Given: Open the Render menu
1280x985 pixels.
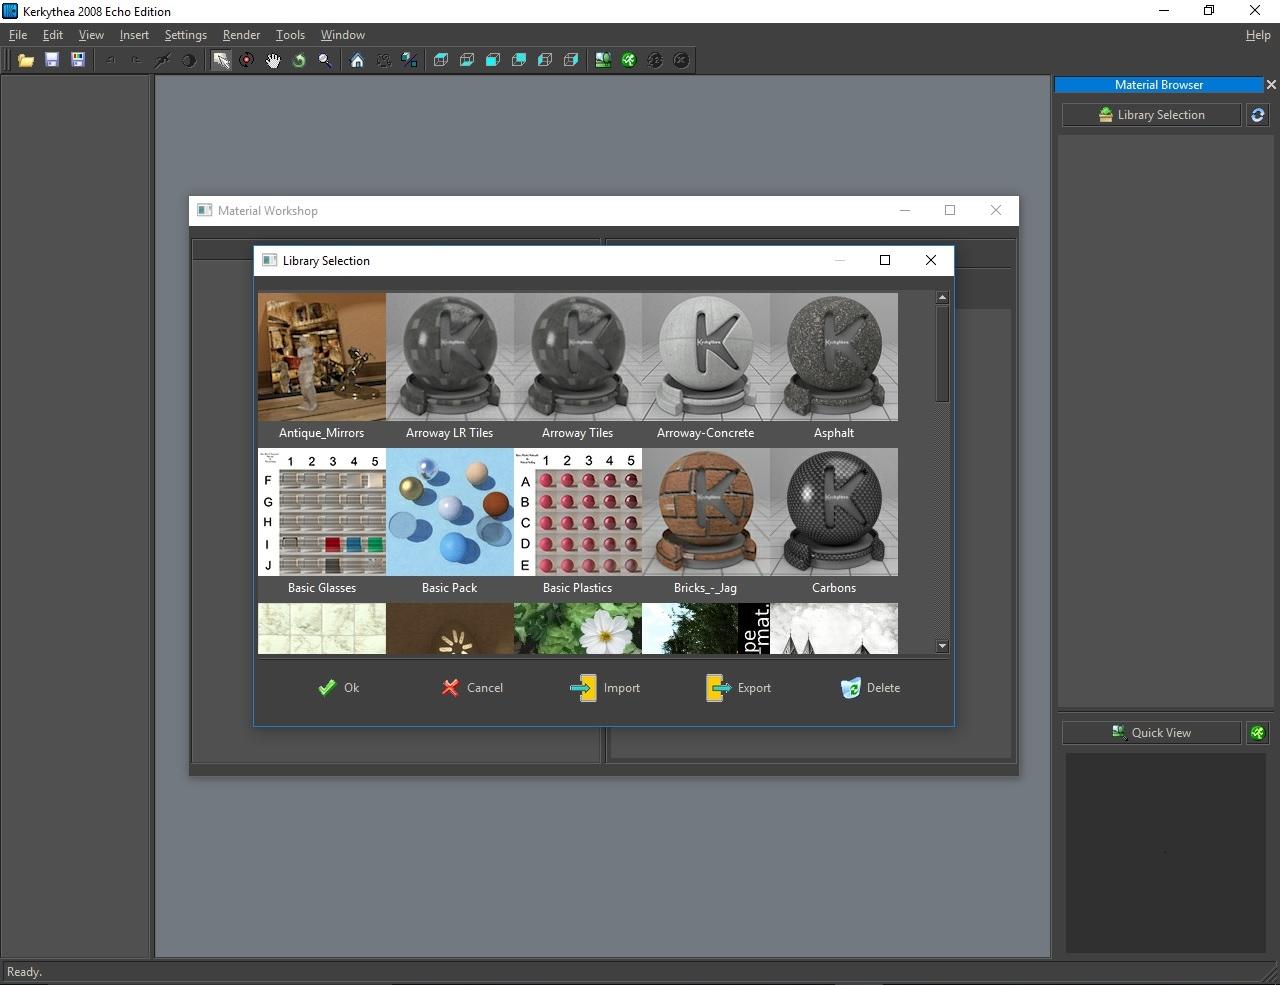Looking at the screenshot, I should pyautogui.click(x=241, y=35).
